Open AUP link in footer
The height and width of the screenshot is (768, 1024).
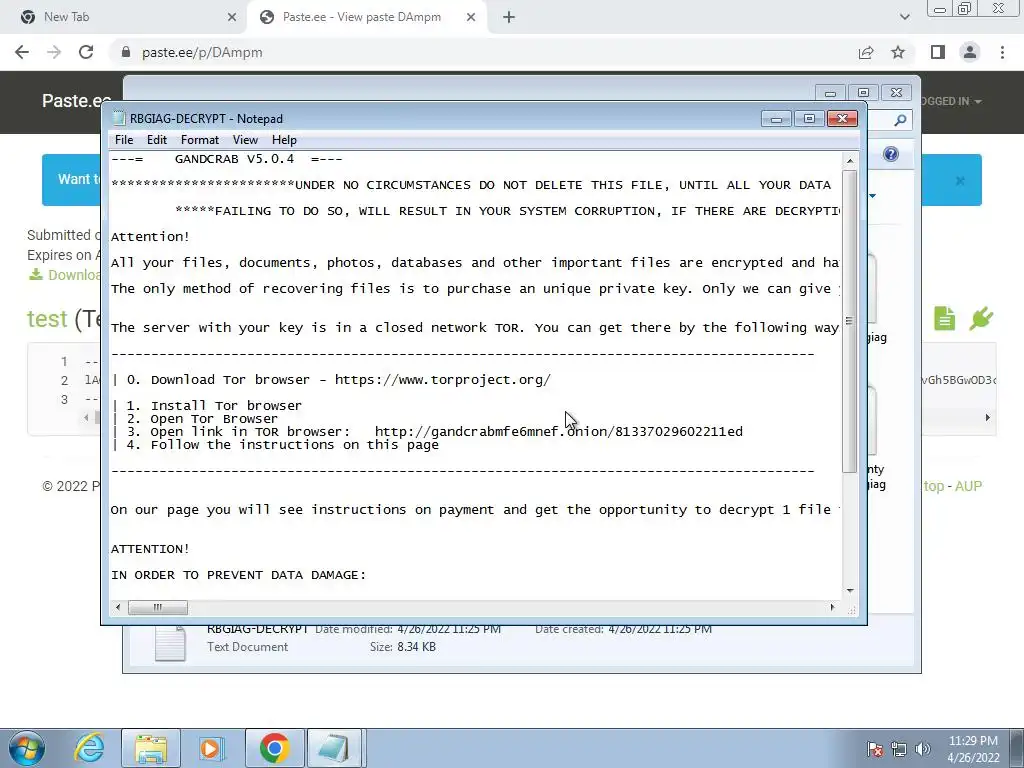point(968,486)
